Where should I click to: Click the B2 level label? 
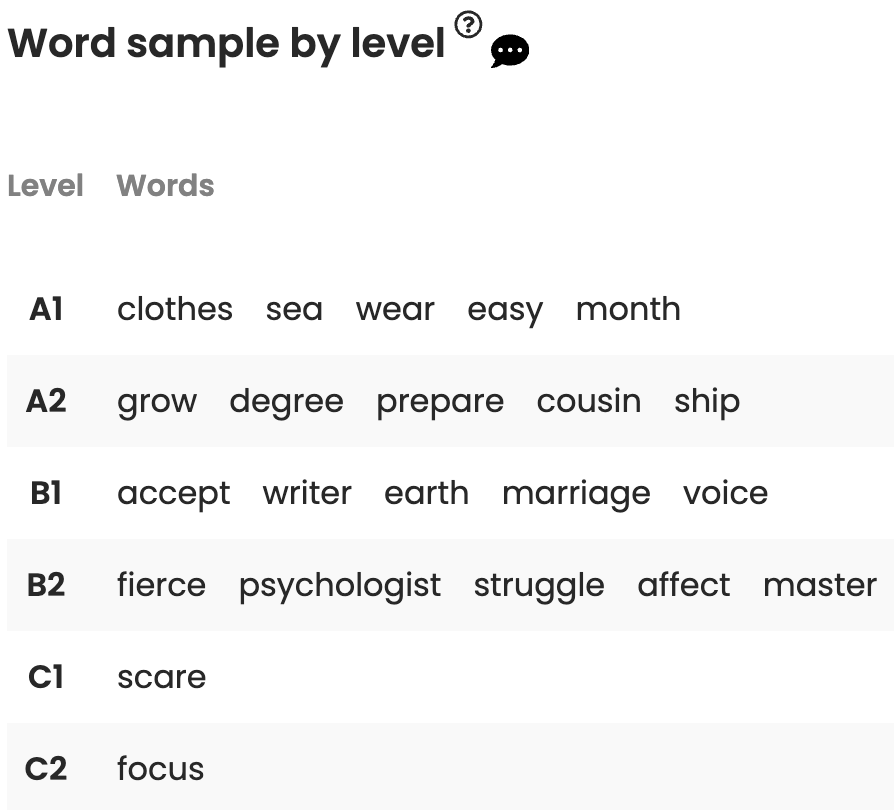[46, 585]
